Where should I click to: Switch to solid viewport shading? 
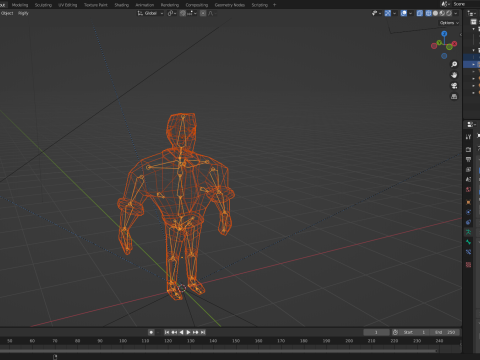tap(435, 13)
